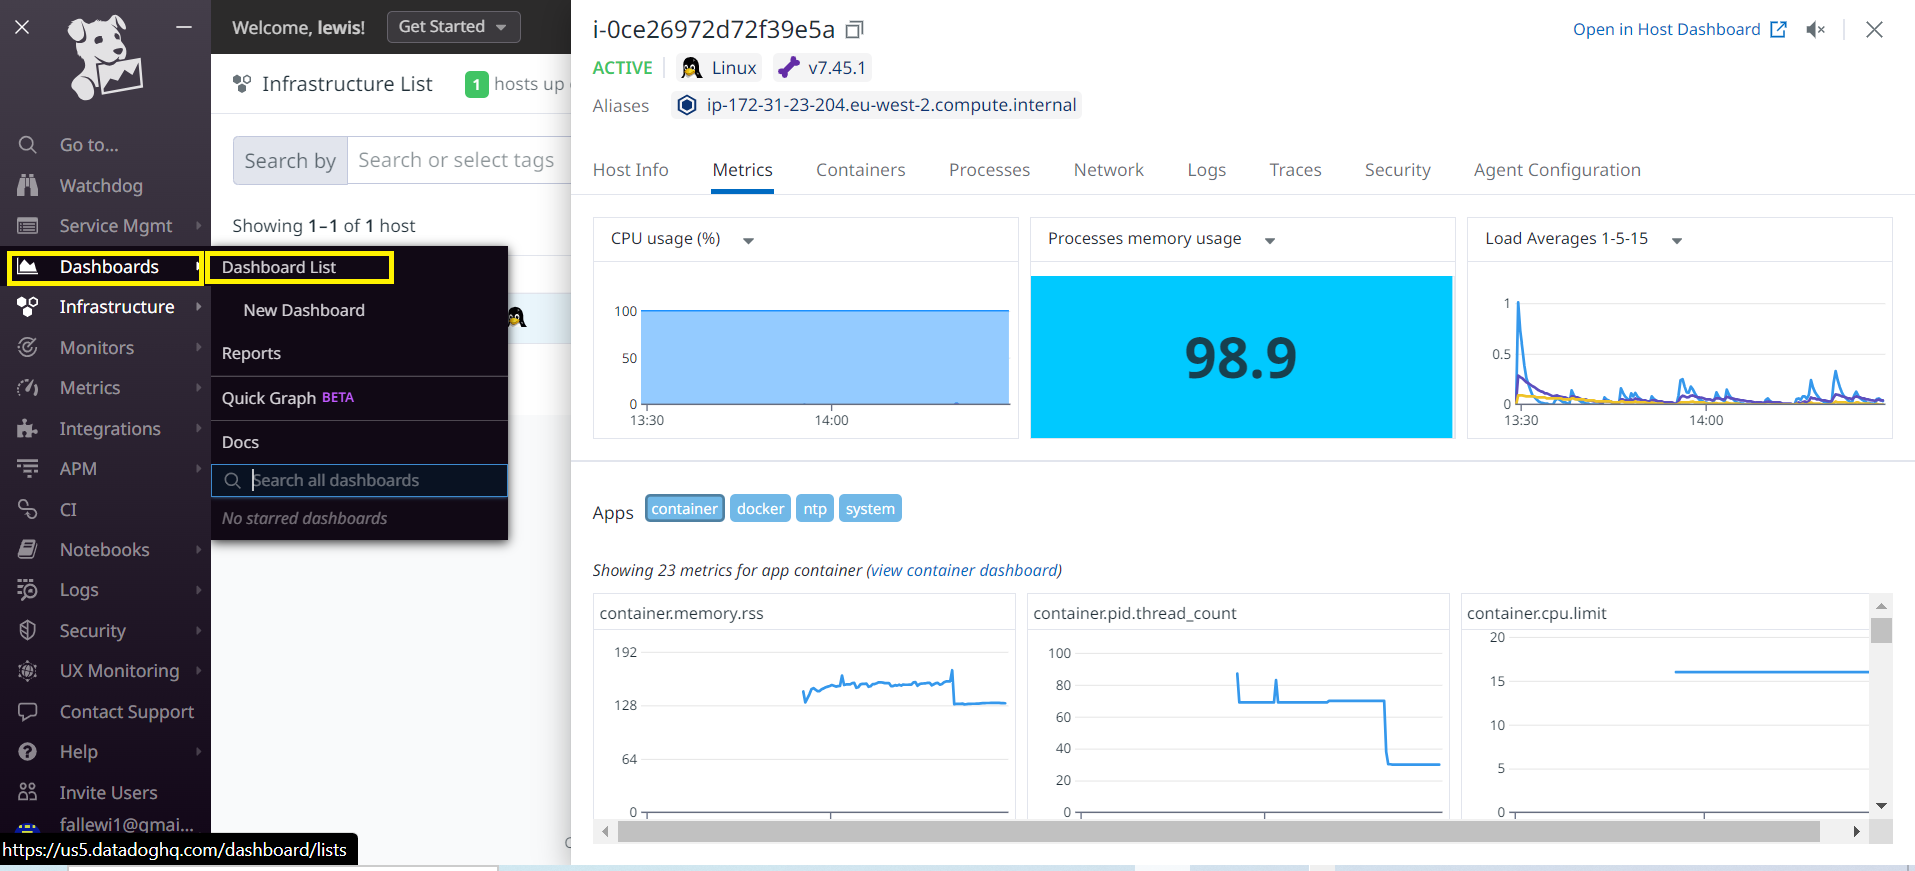Viewport: 1915px width, 871px height.
Task: Select the container app tag
Action: [685, 508]
